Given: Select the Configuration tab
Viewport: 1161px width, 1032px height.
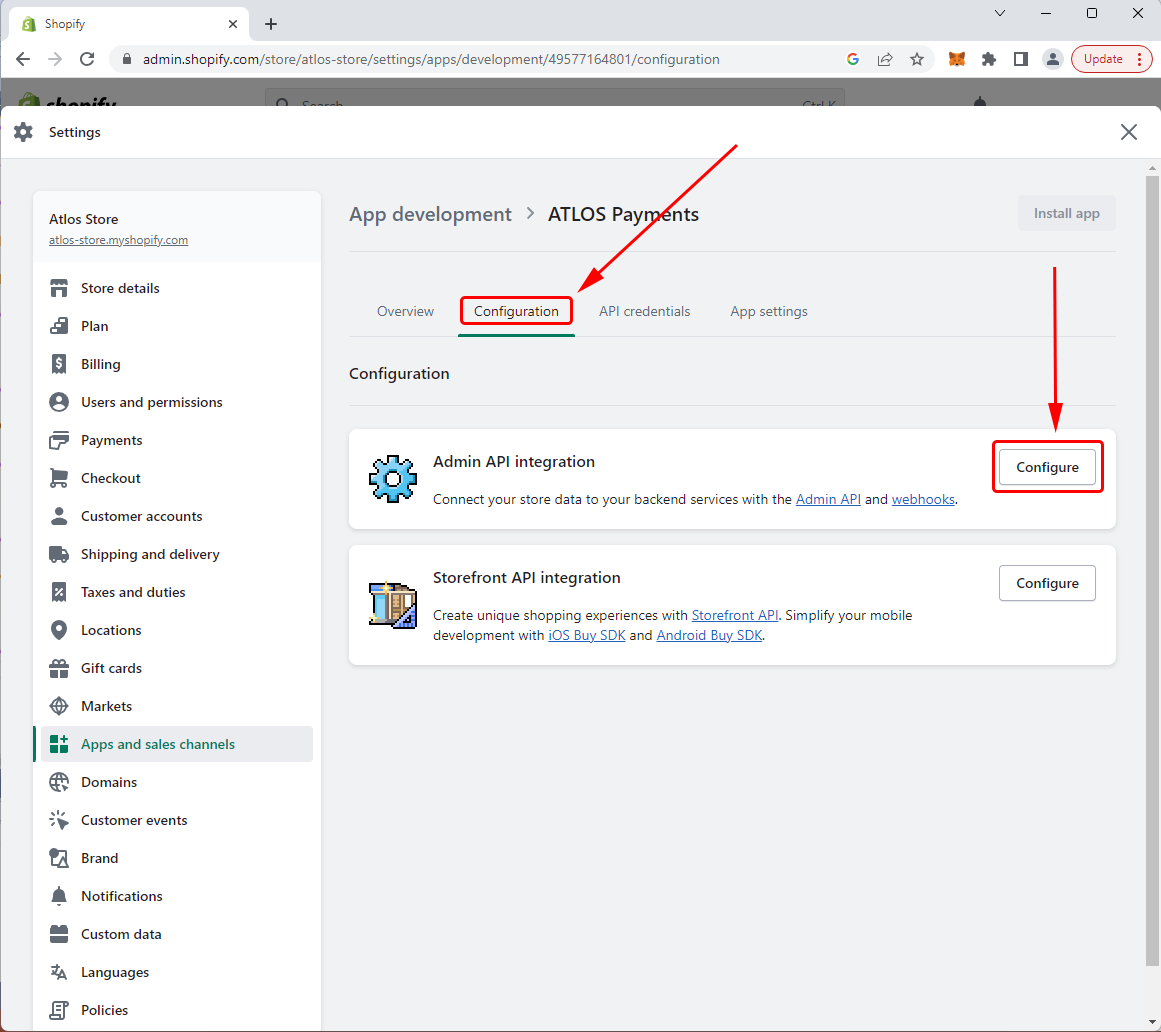Looking at the screenshot, I should 516,312.
